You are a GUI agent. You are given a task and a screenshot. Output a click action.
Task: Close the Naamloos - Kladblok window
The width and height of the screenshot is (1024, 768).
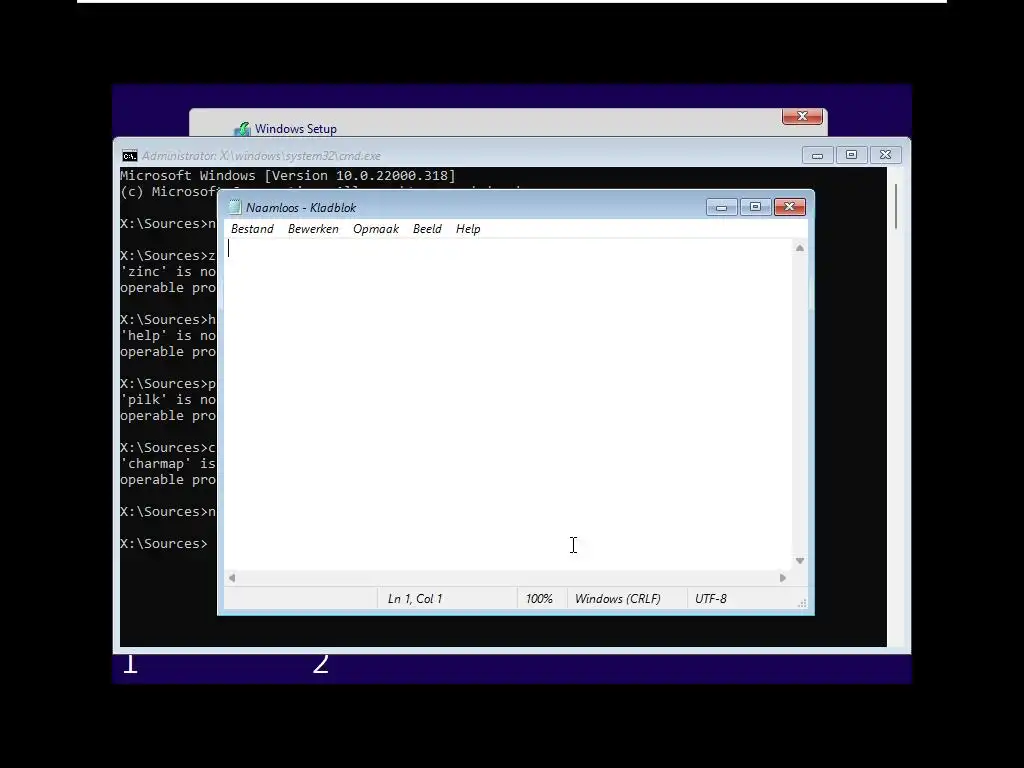pos(790,207)
